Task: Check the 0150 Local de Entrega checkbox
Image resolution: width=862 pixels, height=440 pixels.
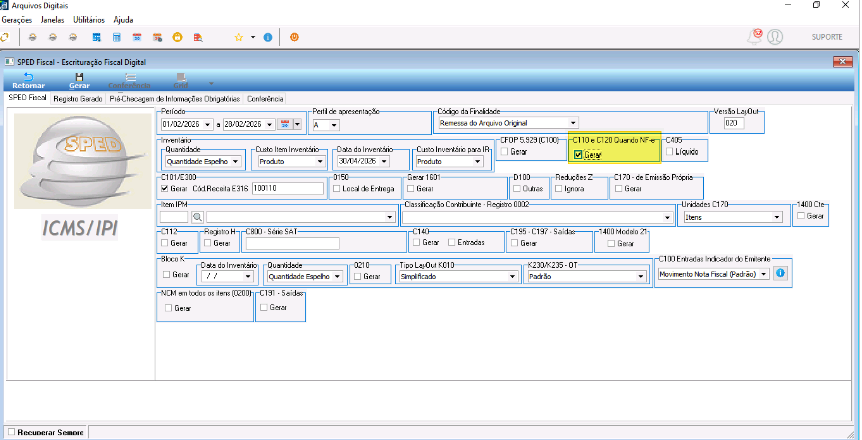Action: [x=336, y=189]
